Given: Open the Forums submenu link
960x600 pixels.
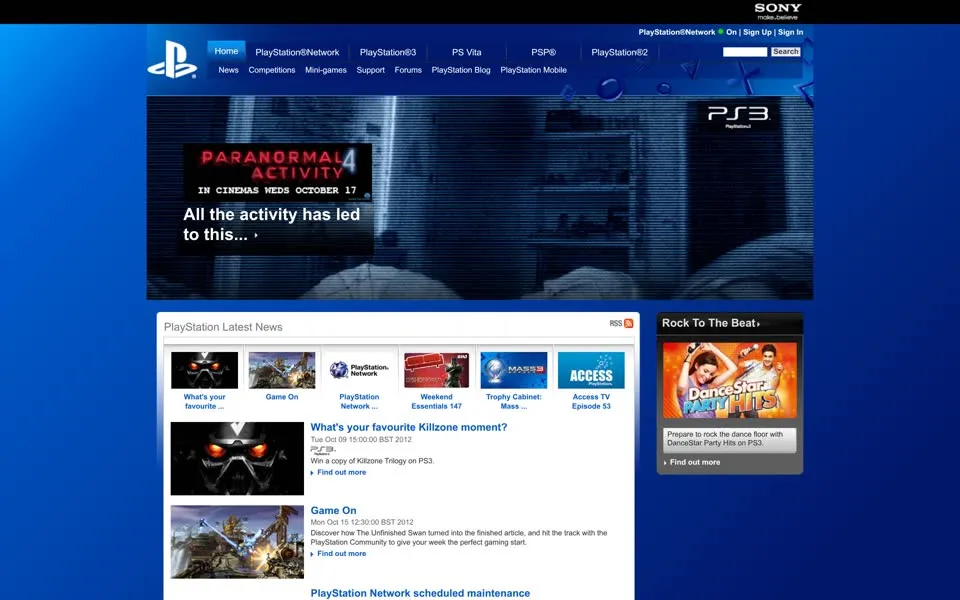Looking at the screenshot, I should pyautogui.click(x=408, y=70).
